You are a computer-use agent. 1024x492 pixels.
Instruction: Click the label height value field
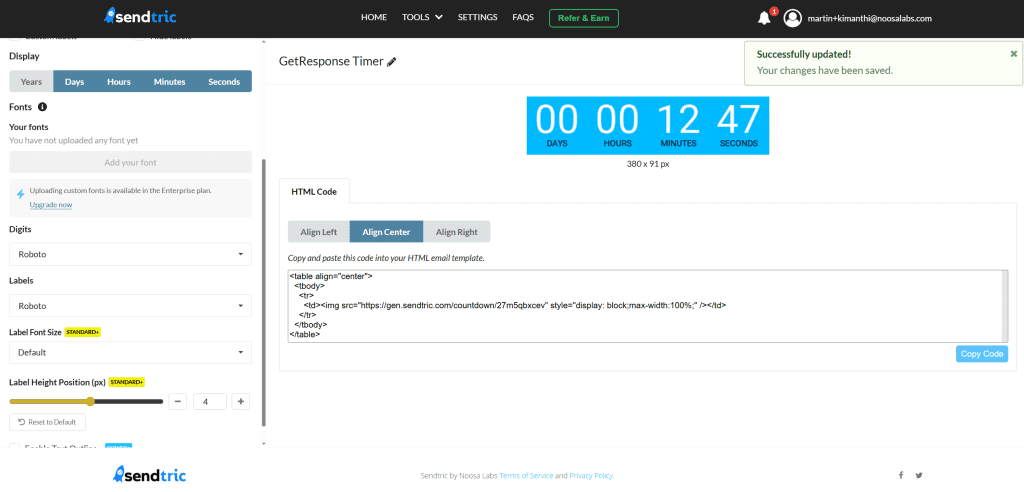coord(210,402)
